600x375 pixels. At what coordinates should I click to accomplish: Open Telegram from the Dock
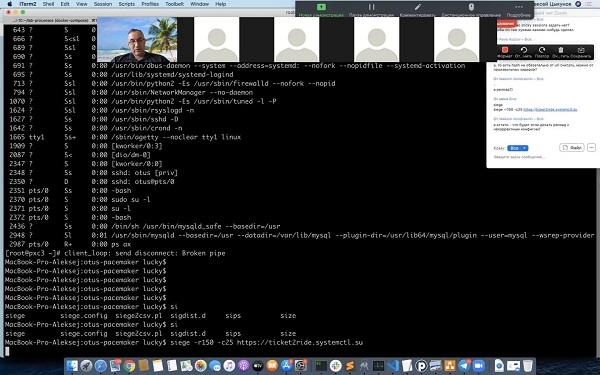point(464,365)
